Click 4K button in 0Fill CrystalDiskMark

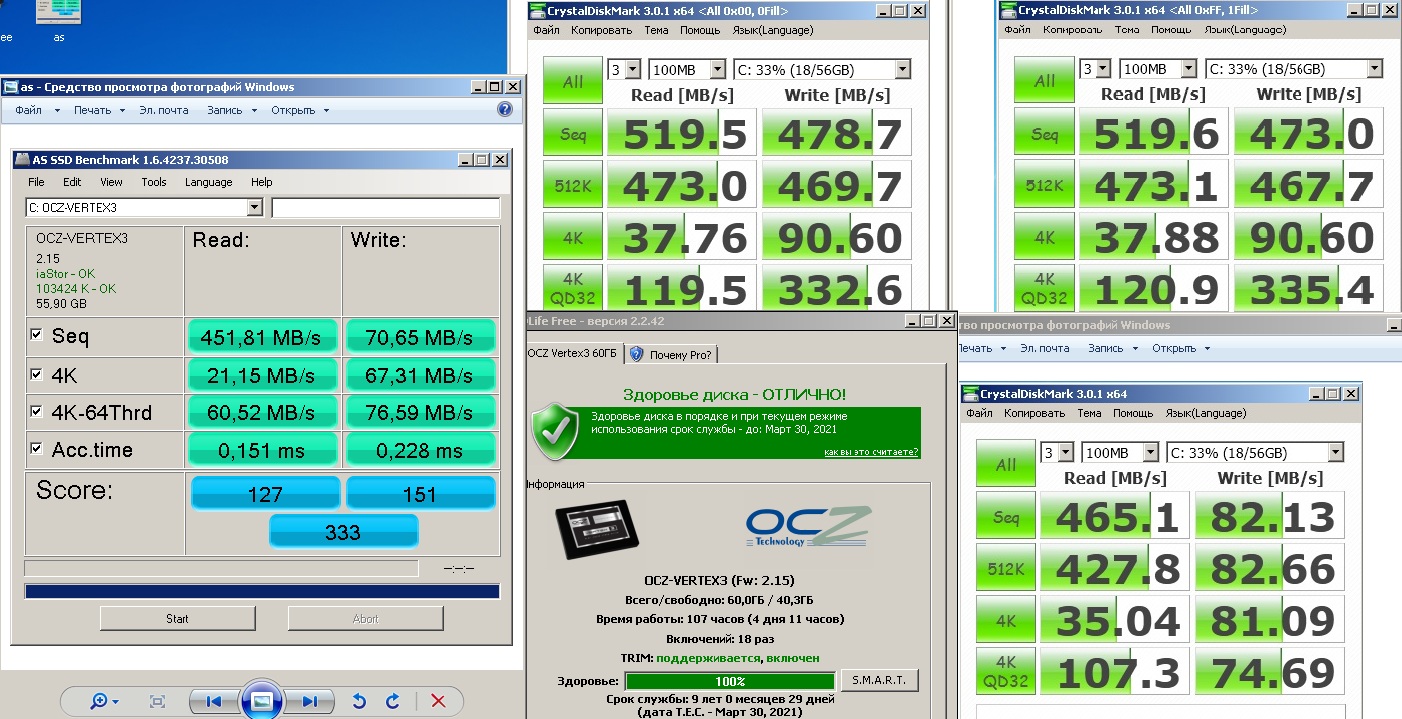click(x=573, y=238)
